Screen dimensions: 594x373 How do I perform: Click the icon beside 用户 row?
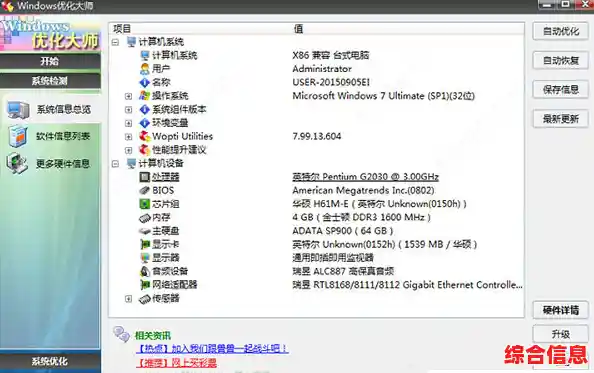pyautogui.click(x=144, y=69)
